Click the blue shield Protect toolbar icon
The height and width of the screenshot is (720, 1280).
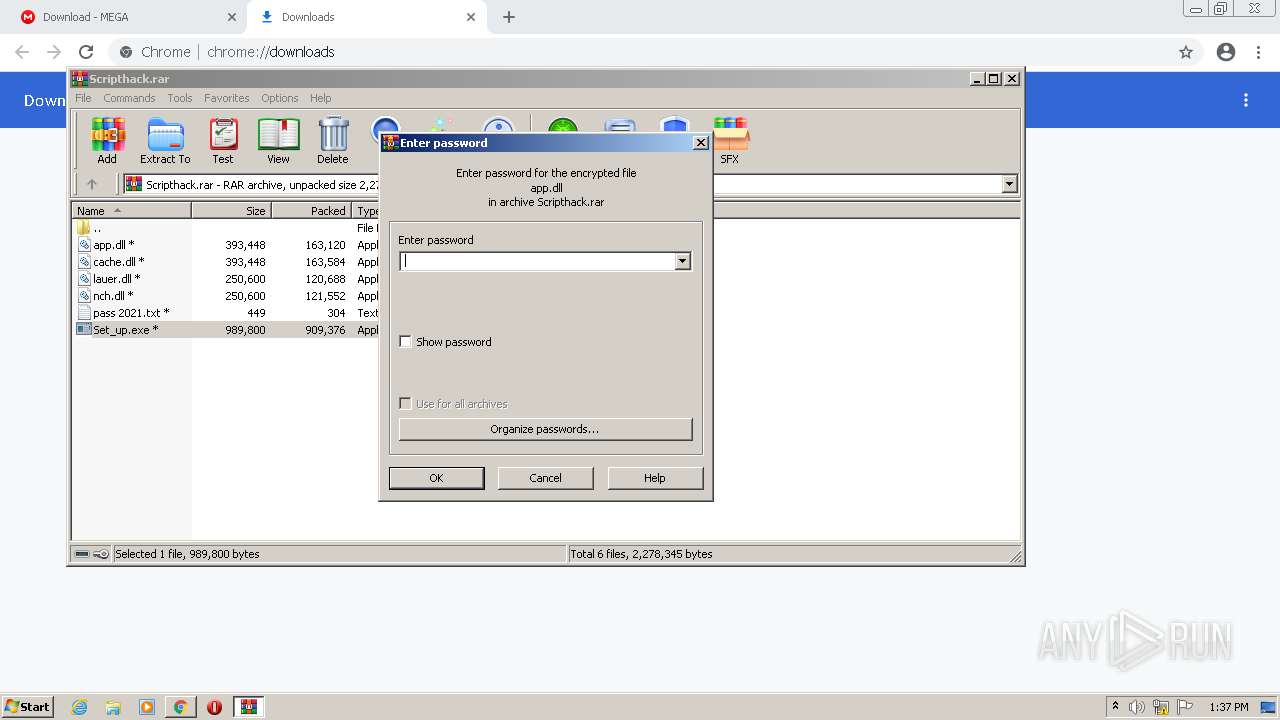(x=675, y=126)
